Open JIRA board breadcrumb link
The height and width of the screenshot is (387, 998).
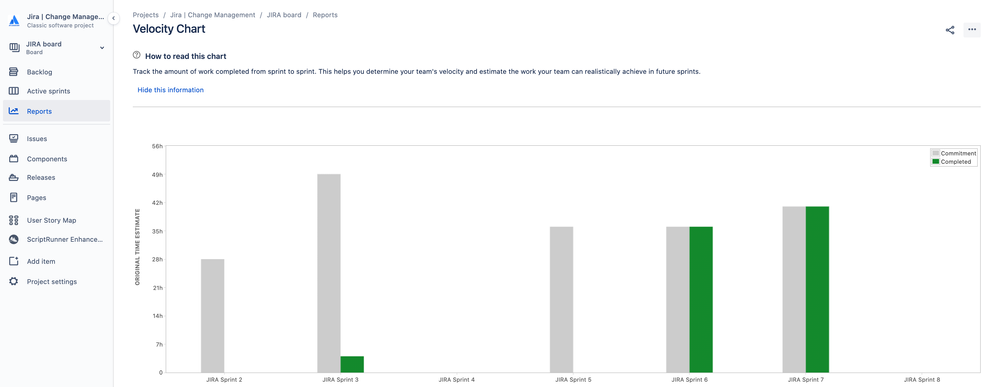[284, 15]
